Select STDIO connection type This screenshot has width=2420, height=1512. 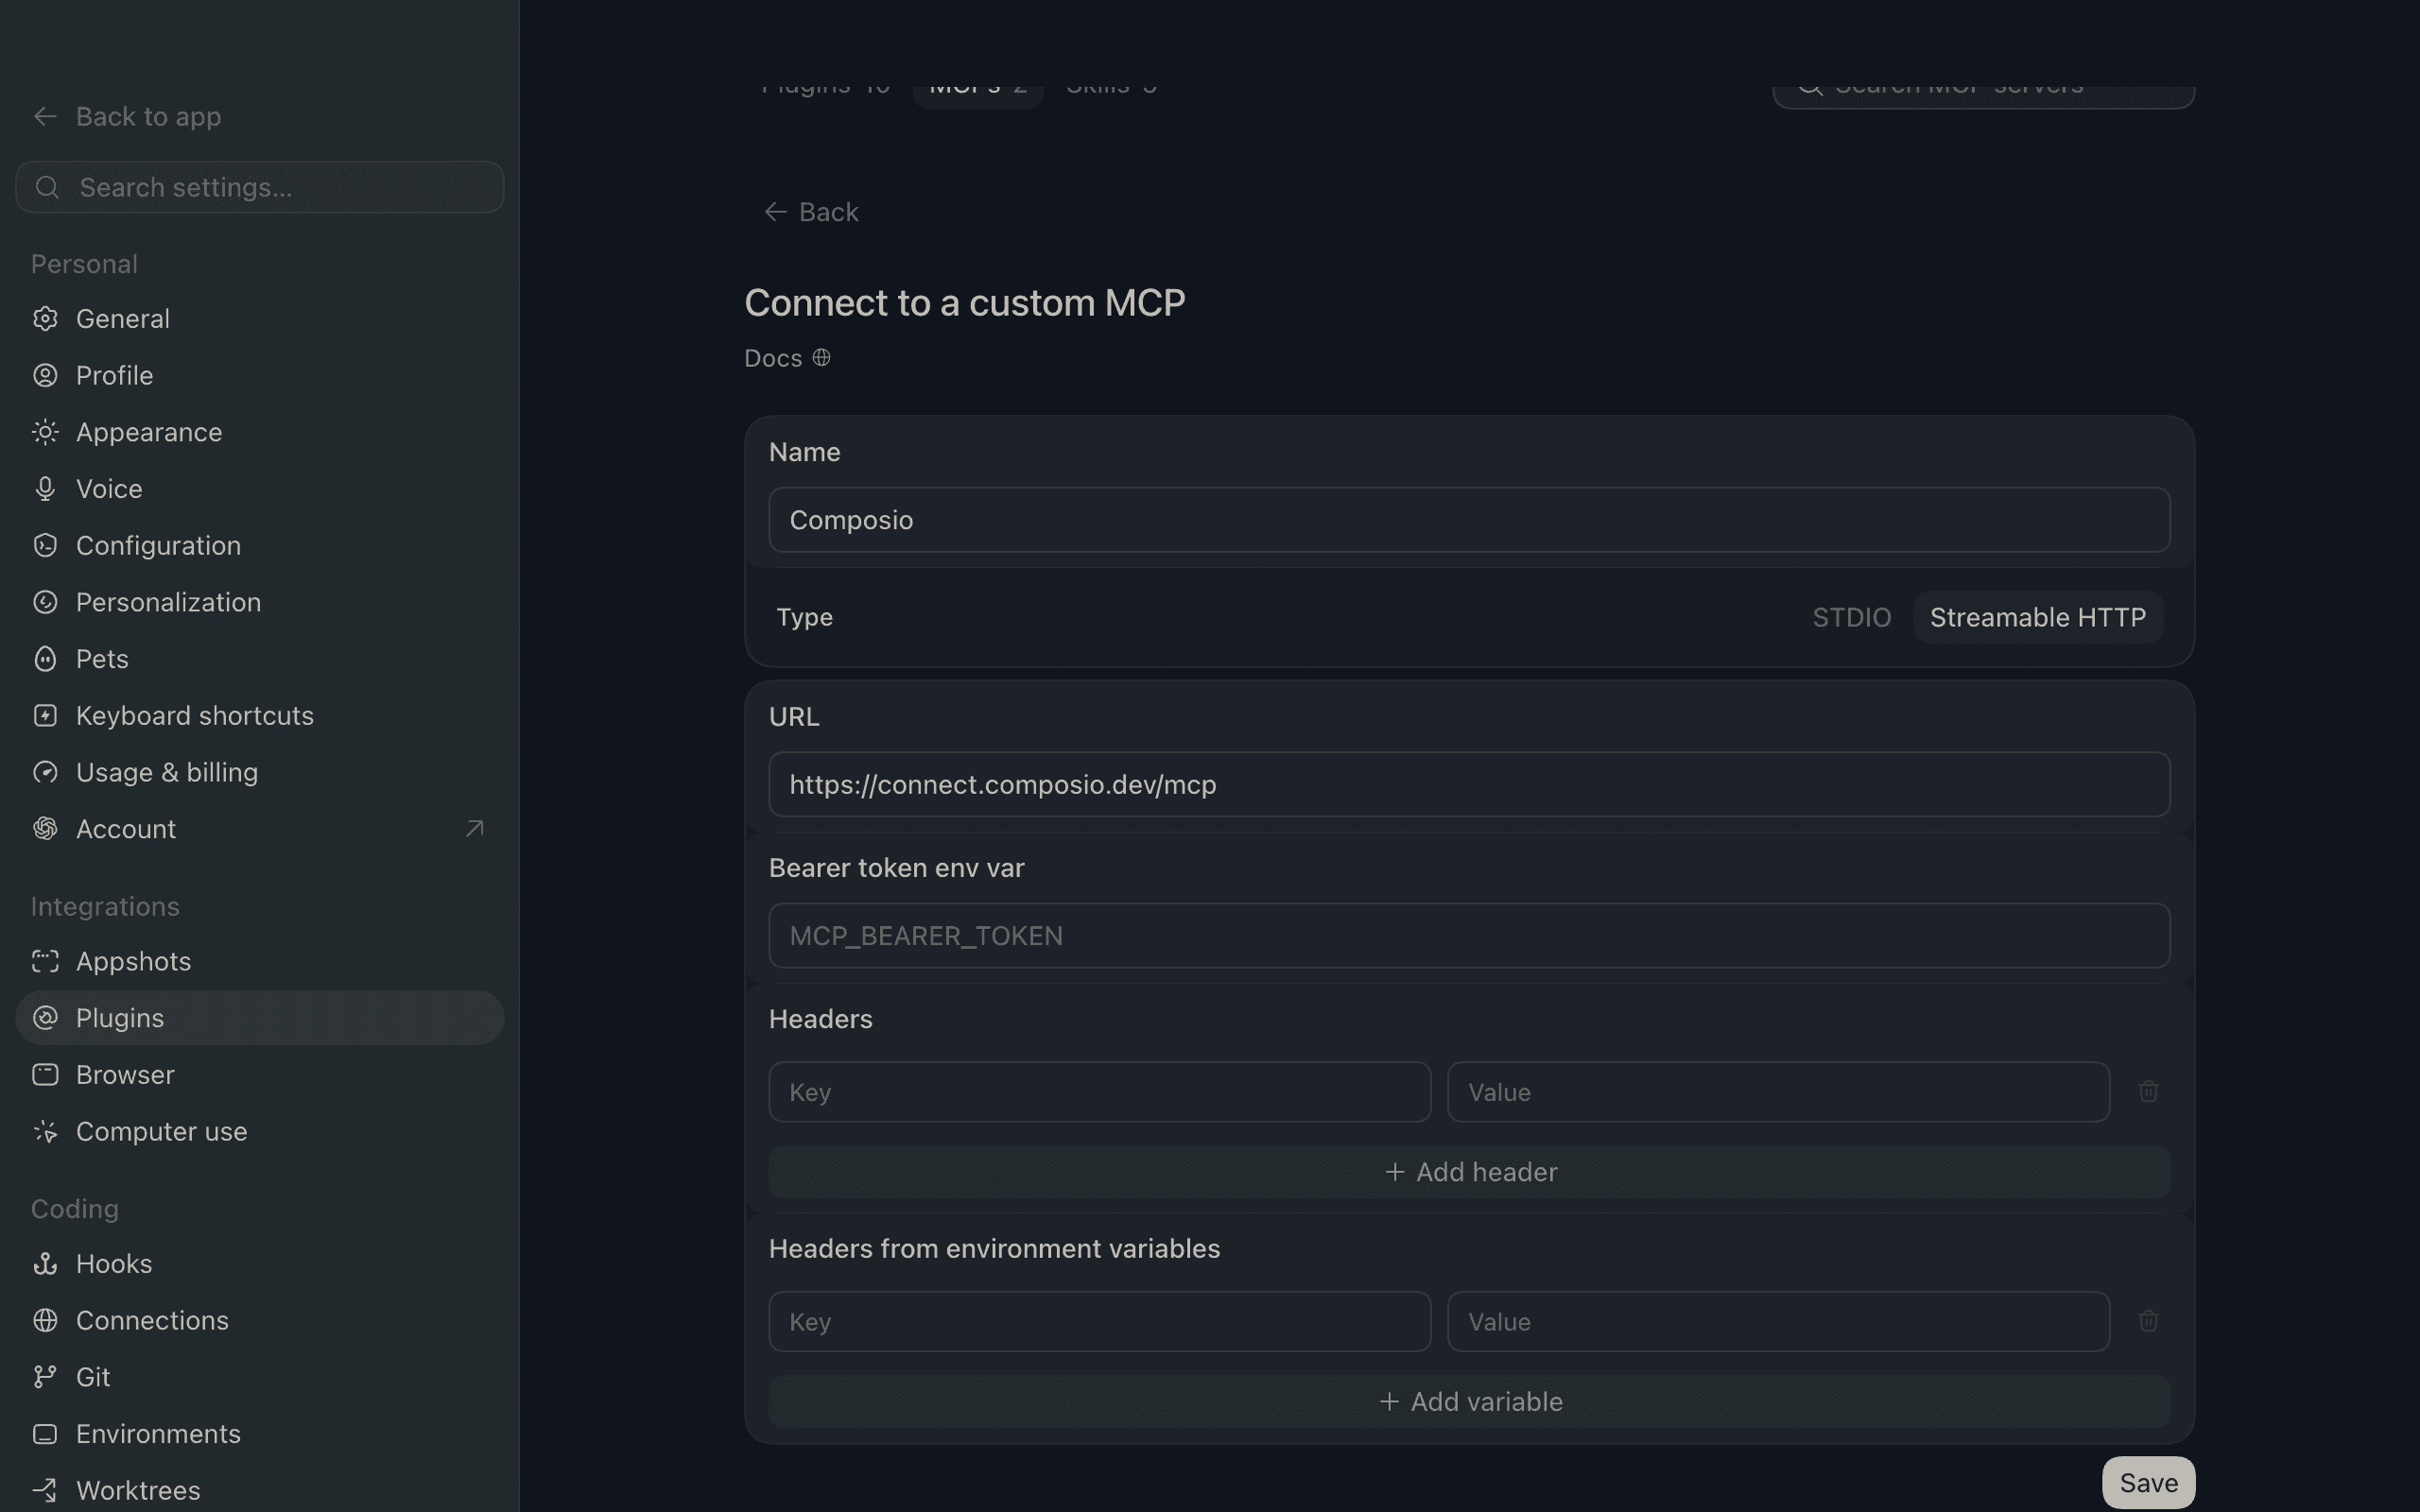click(1851, 617)
